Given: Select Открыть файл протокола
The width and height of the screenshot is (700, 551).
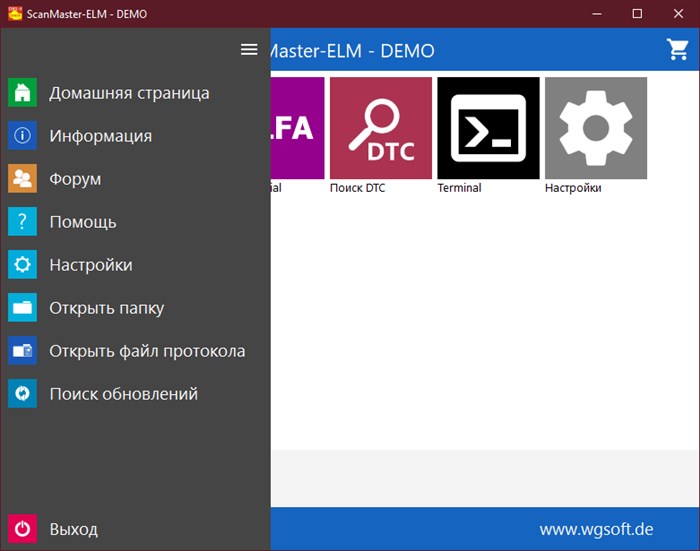Looking at the screenshot, I should point(147,351).
